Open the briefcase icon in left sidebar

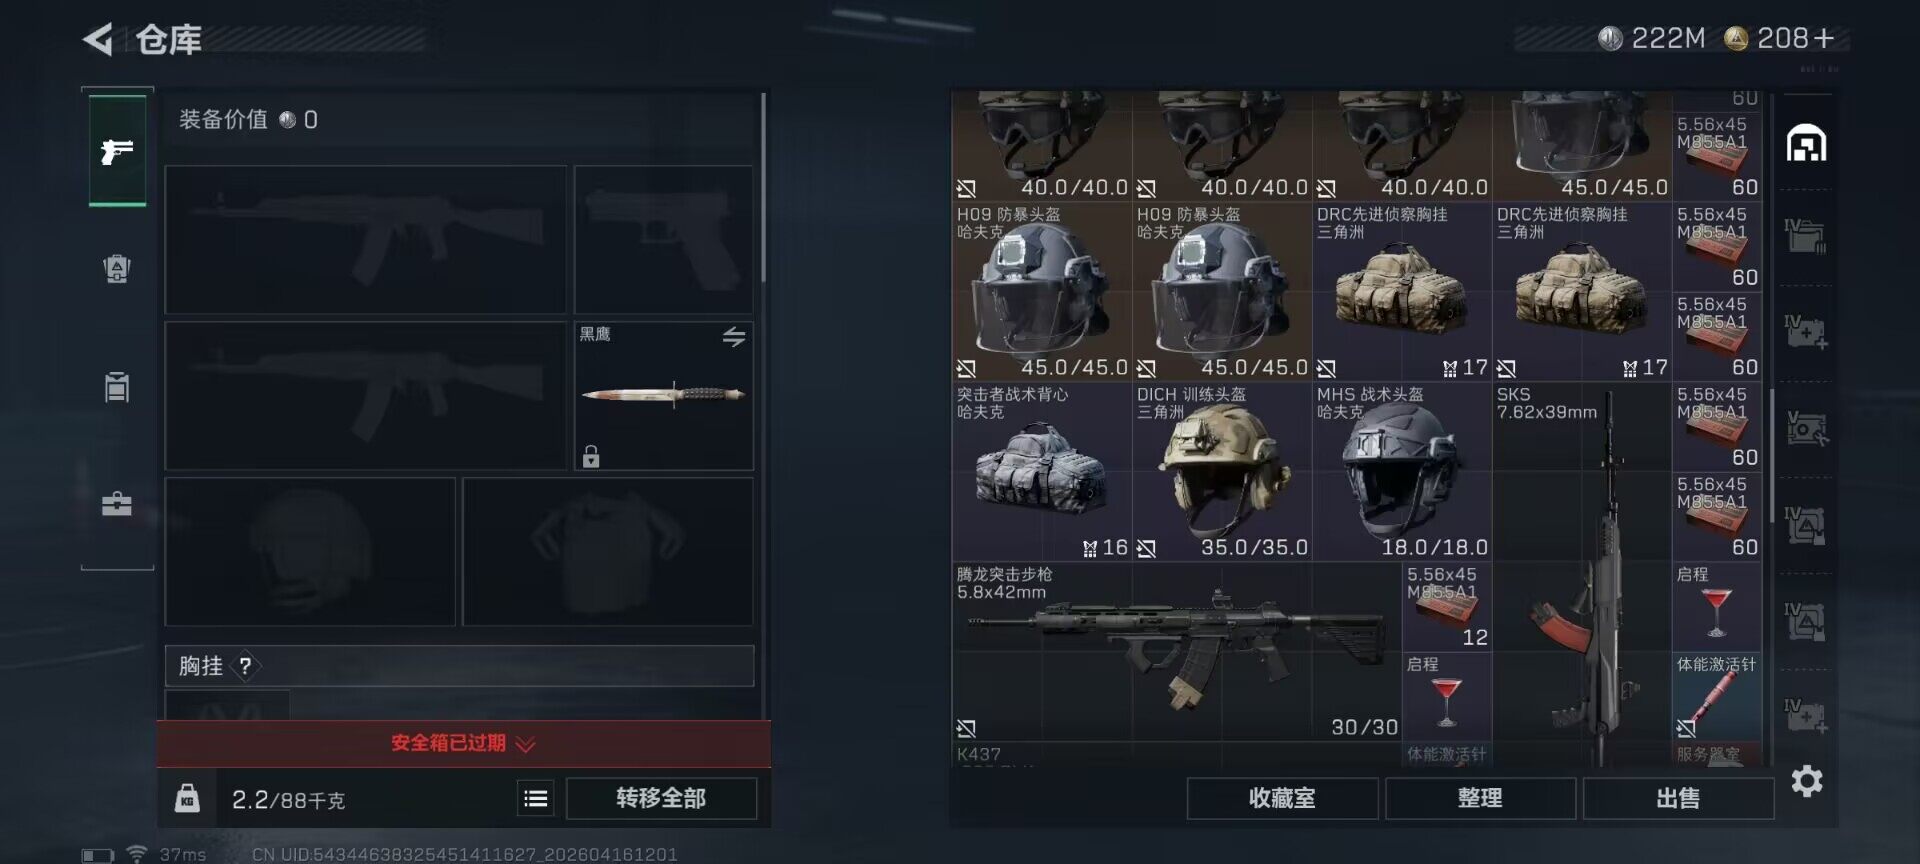[x=117, y=503]
